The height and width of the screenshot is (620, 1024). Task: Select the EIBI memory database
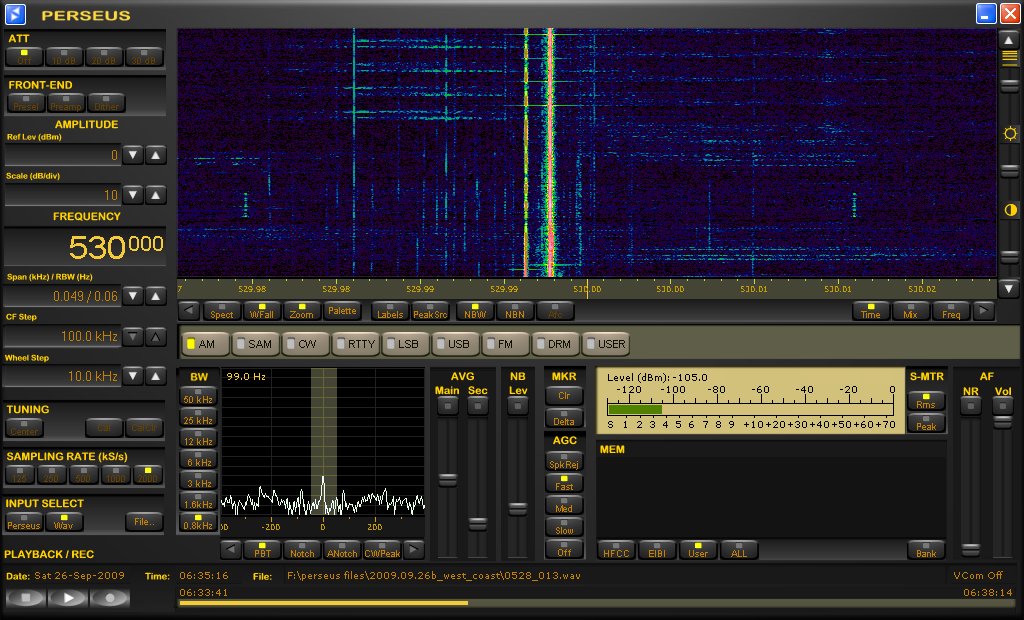[x=657, y=550]
